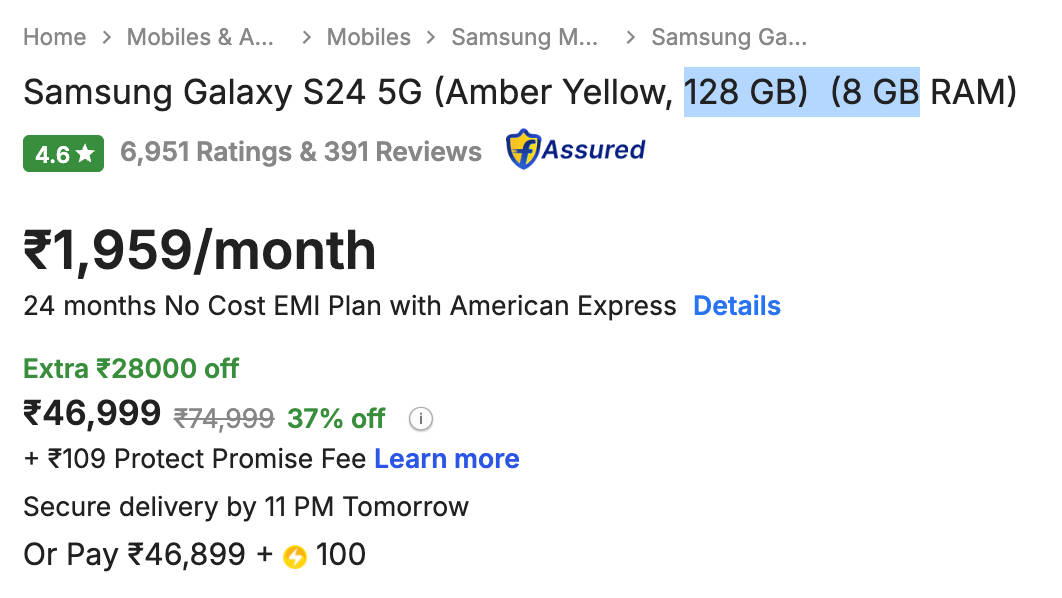Click Learn more about Protect Promise Fee
The image size is (1062, 598).
point(446,459)
